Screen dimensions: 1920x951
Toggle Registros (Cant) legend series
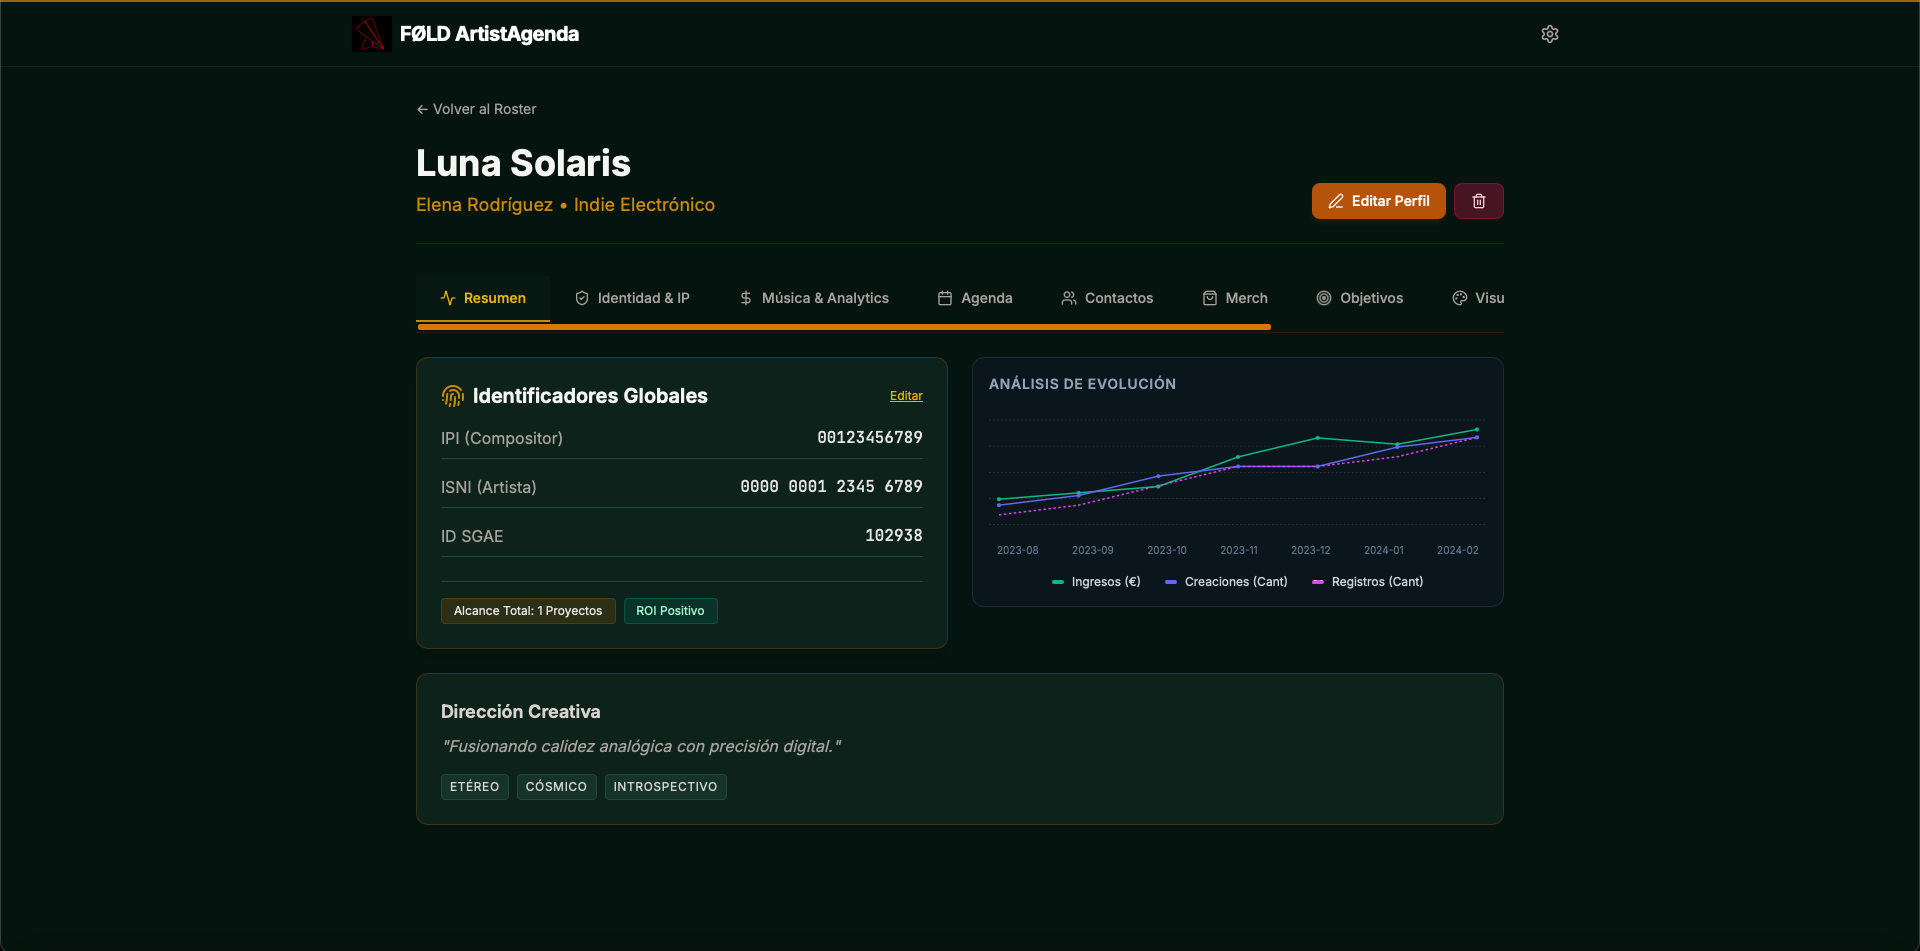pos(1367,582)
